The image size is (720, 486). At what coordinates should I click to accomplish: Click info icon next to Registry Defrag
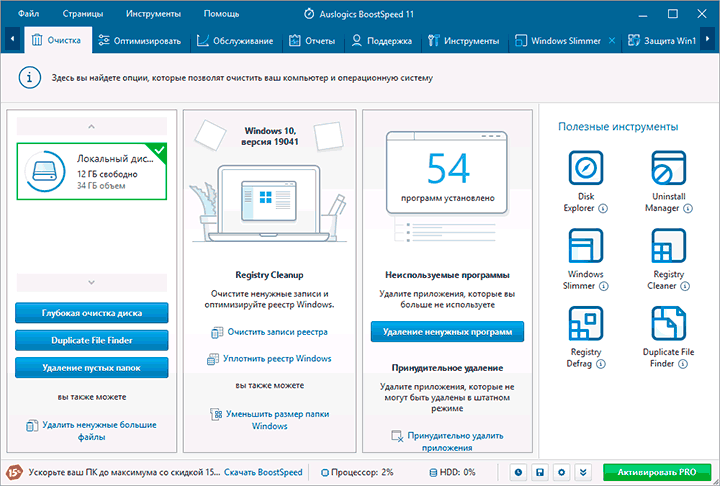point(601,364)
